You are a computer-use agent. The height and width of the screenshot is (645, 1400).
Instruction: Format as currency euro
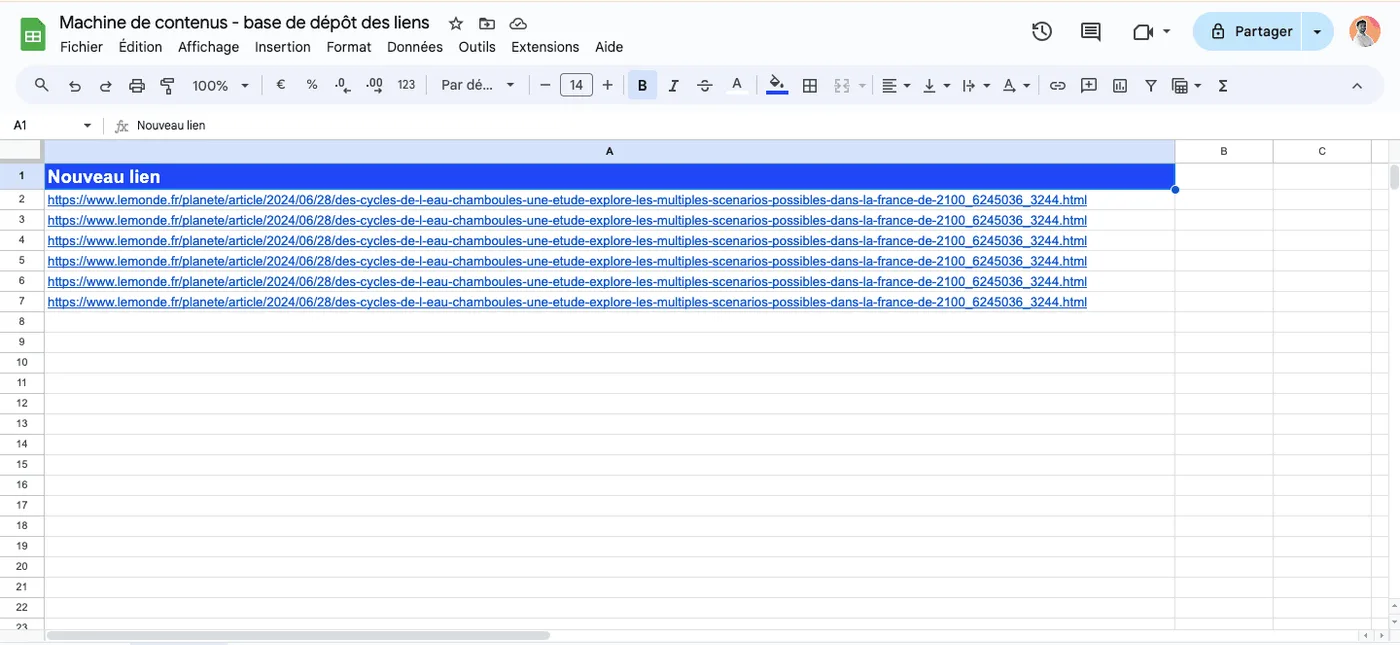pos(281,85)
